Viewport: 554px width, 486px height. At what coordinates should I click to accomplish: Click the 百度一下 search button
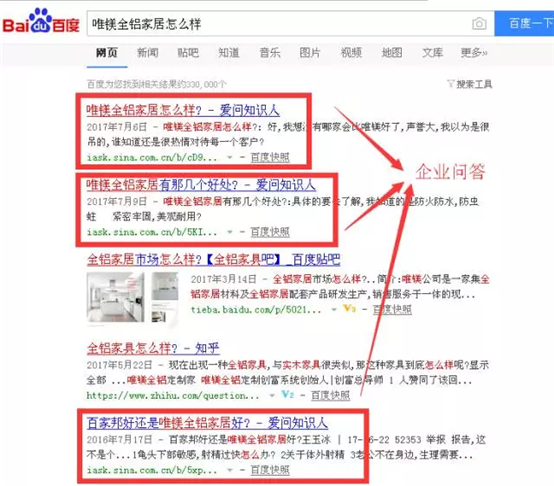tap(524, 23)
